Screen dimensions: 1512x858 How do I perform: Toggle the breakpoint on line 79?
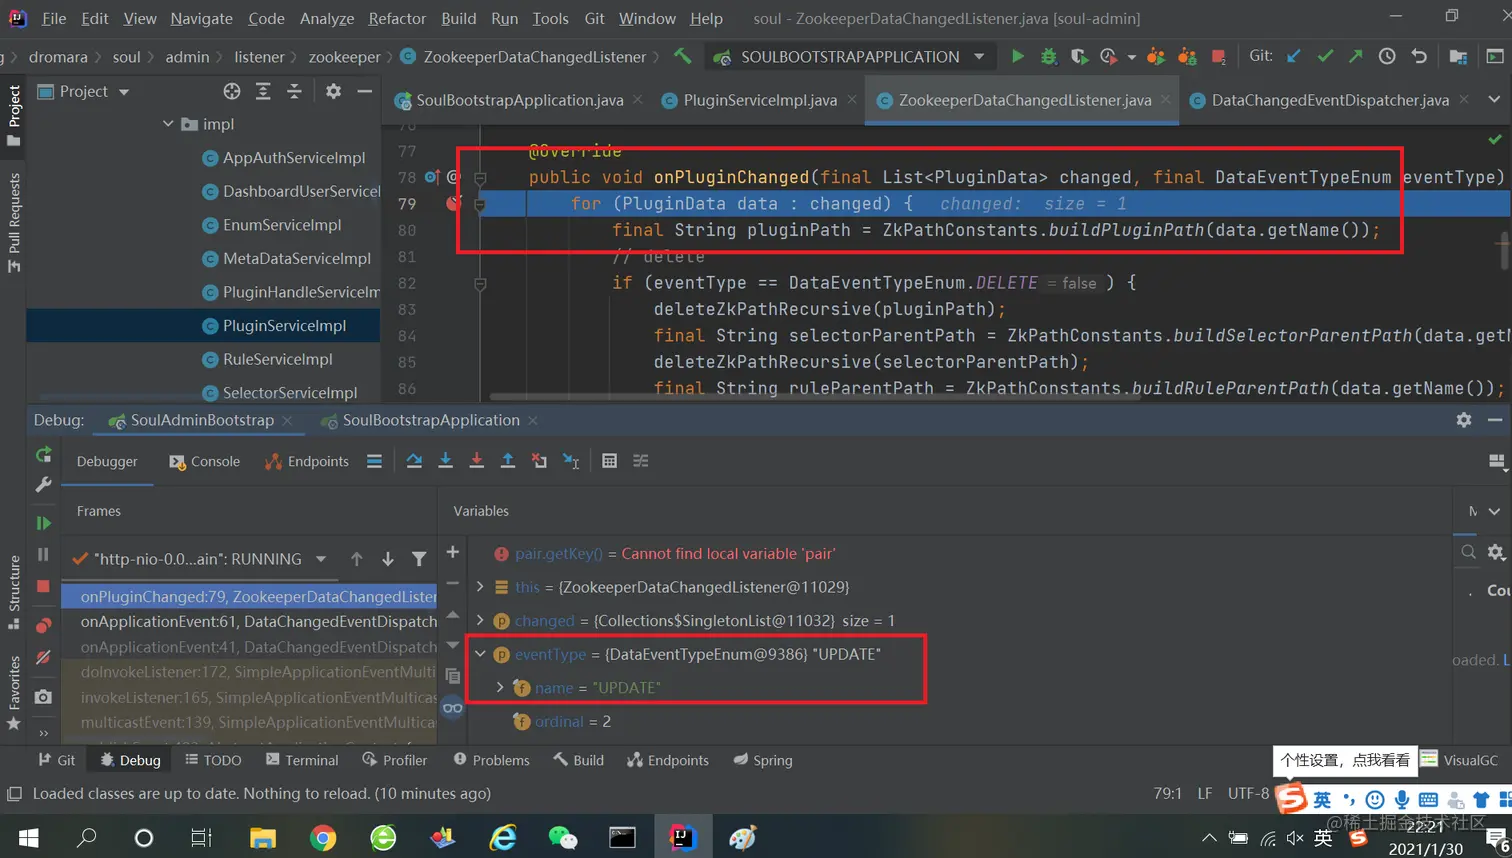pyautogui.click(x=454, y=203)
